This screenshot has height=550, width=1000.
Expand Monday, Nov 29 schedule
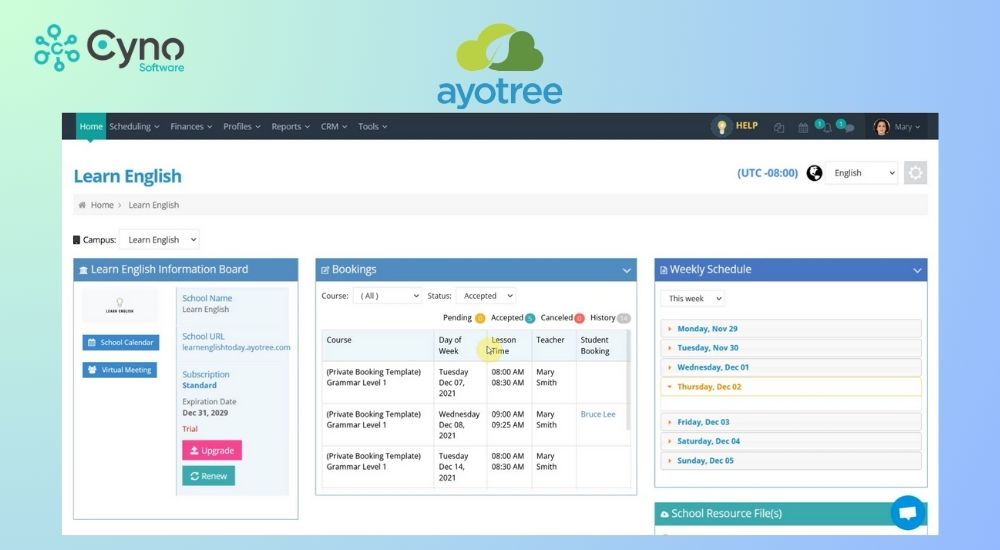click(791, 329)
